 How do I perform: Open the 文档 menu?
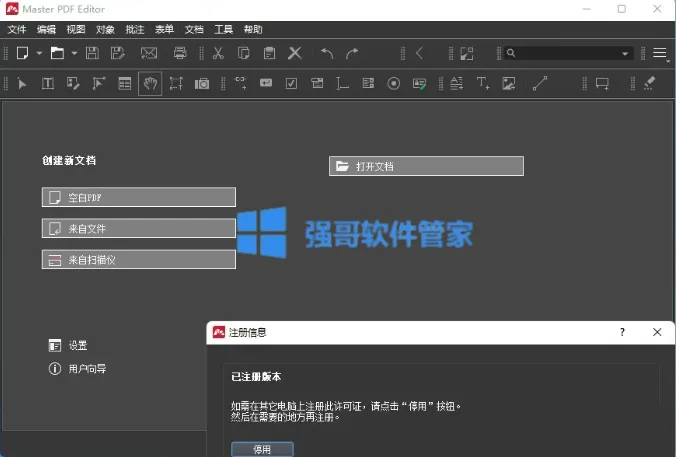click(x=194, y=29)
